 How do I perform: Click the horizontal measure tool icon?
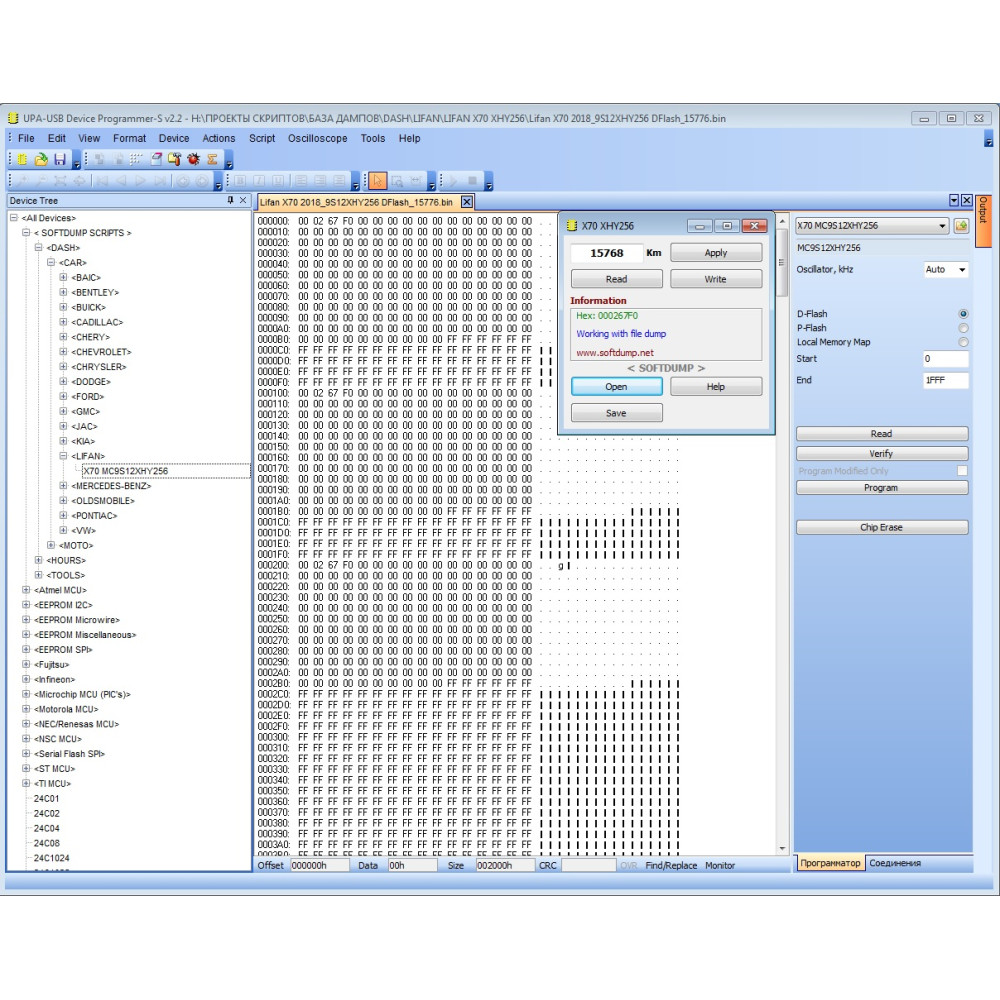point(416,180)
